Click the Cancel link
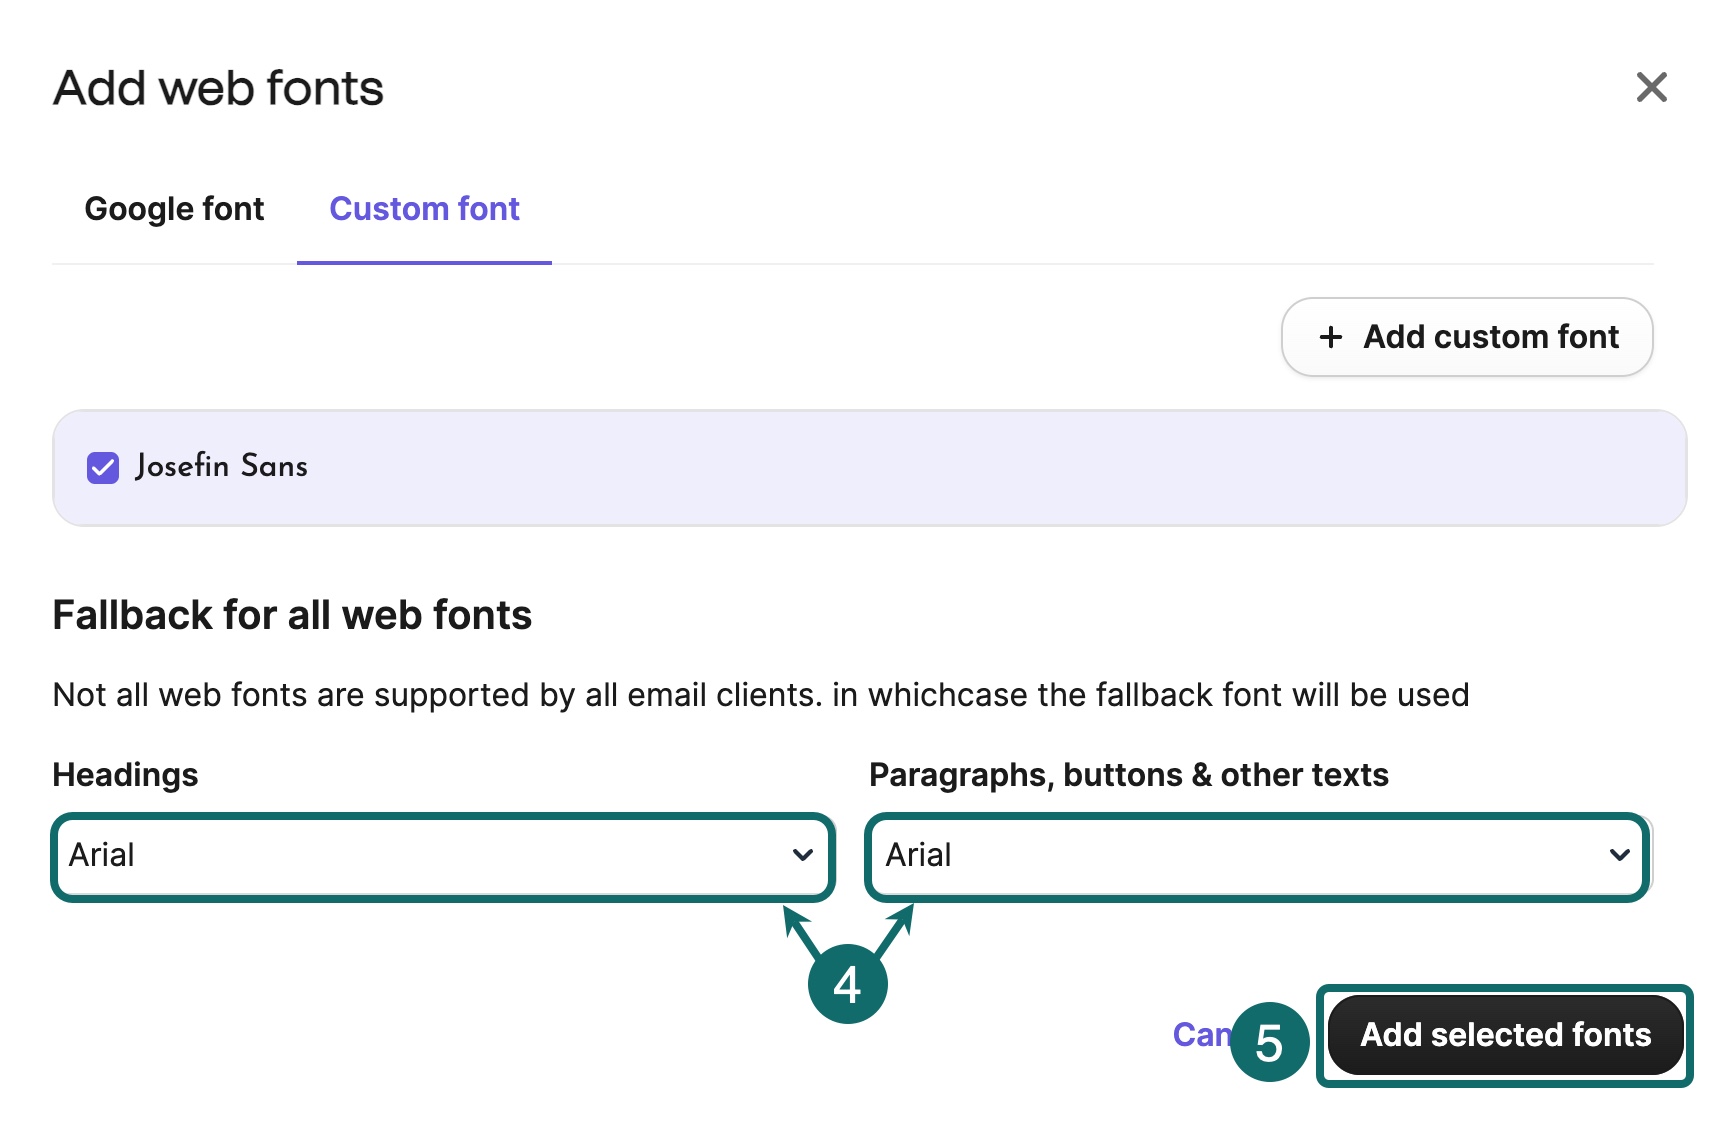The image size is (1714, 1132). click(1205, 1035)
